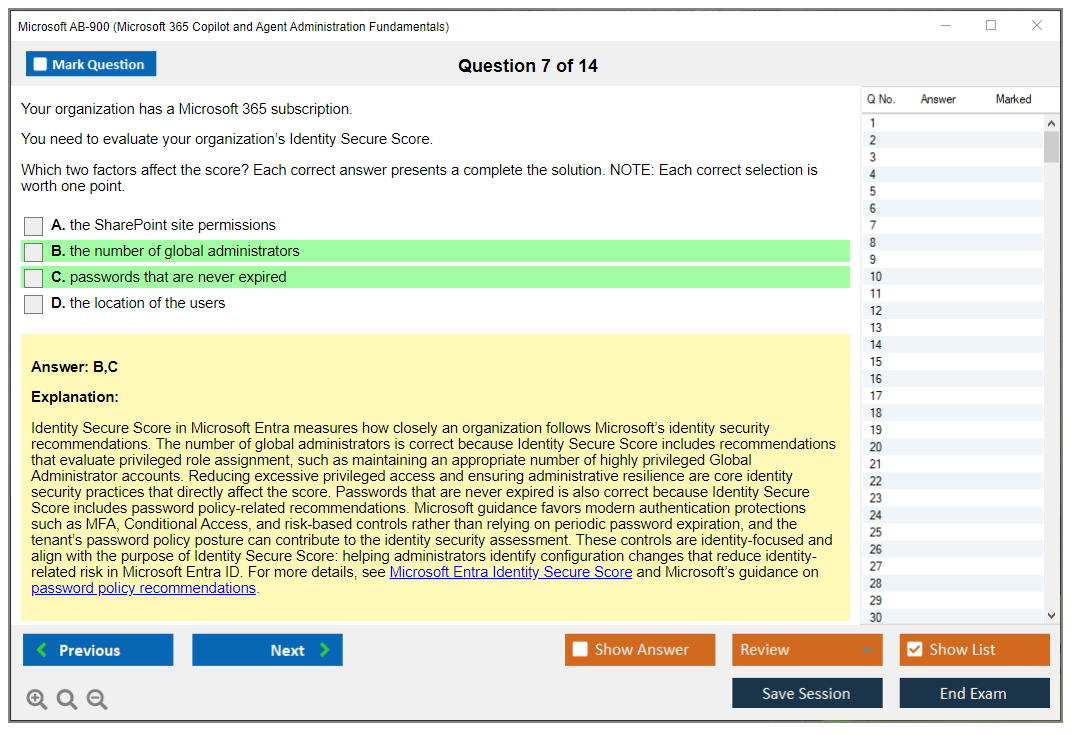Go to the Next question
The image size is (1075, 735).
(267, 649)
